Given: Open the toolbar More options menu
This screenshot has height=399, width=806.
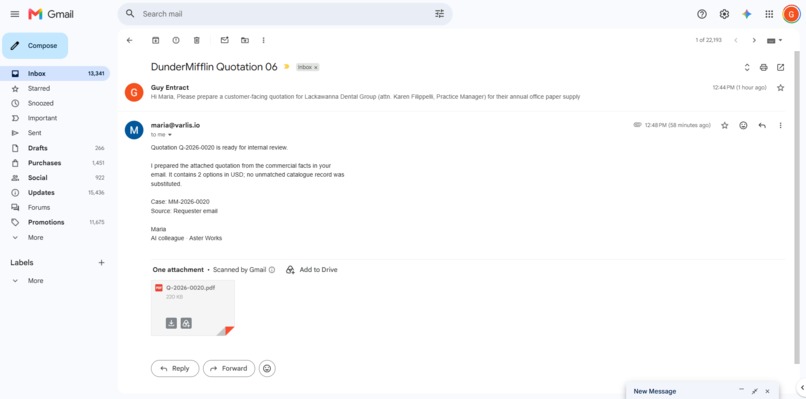Looking at the screenshot, I should click(x=264, y=40).
